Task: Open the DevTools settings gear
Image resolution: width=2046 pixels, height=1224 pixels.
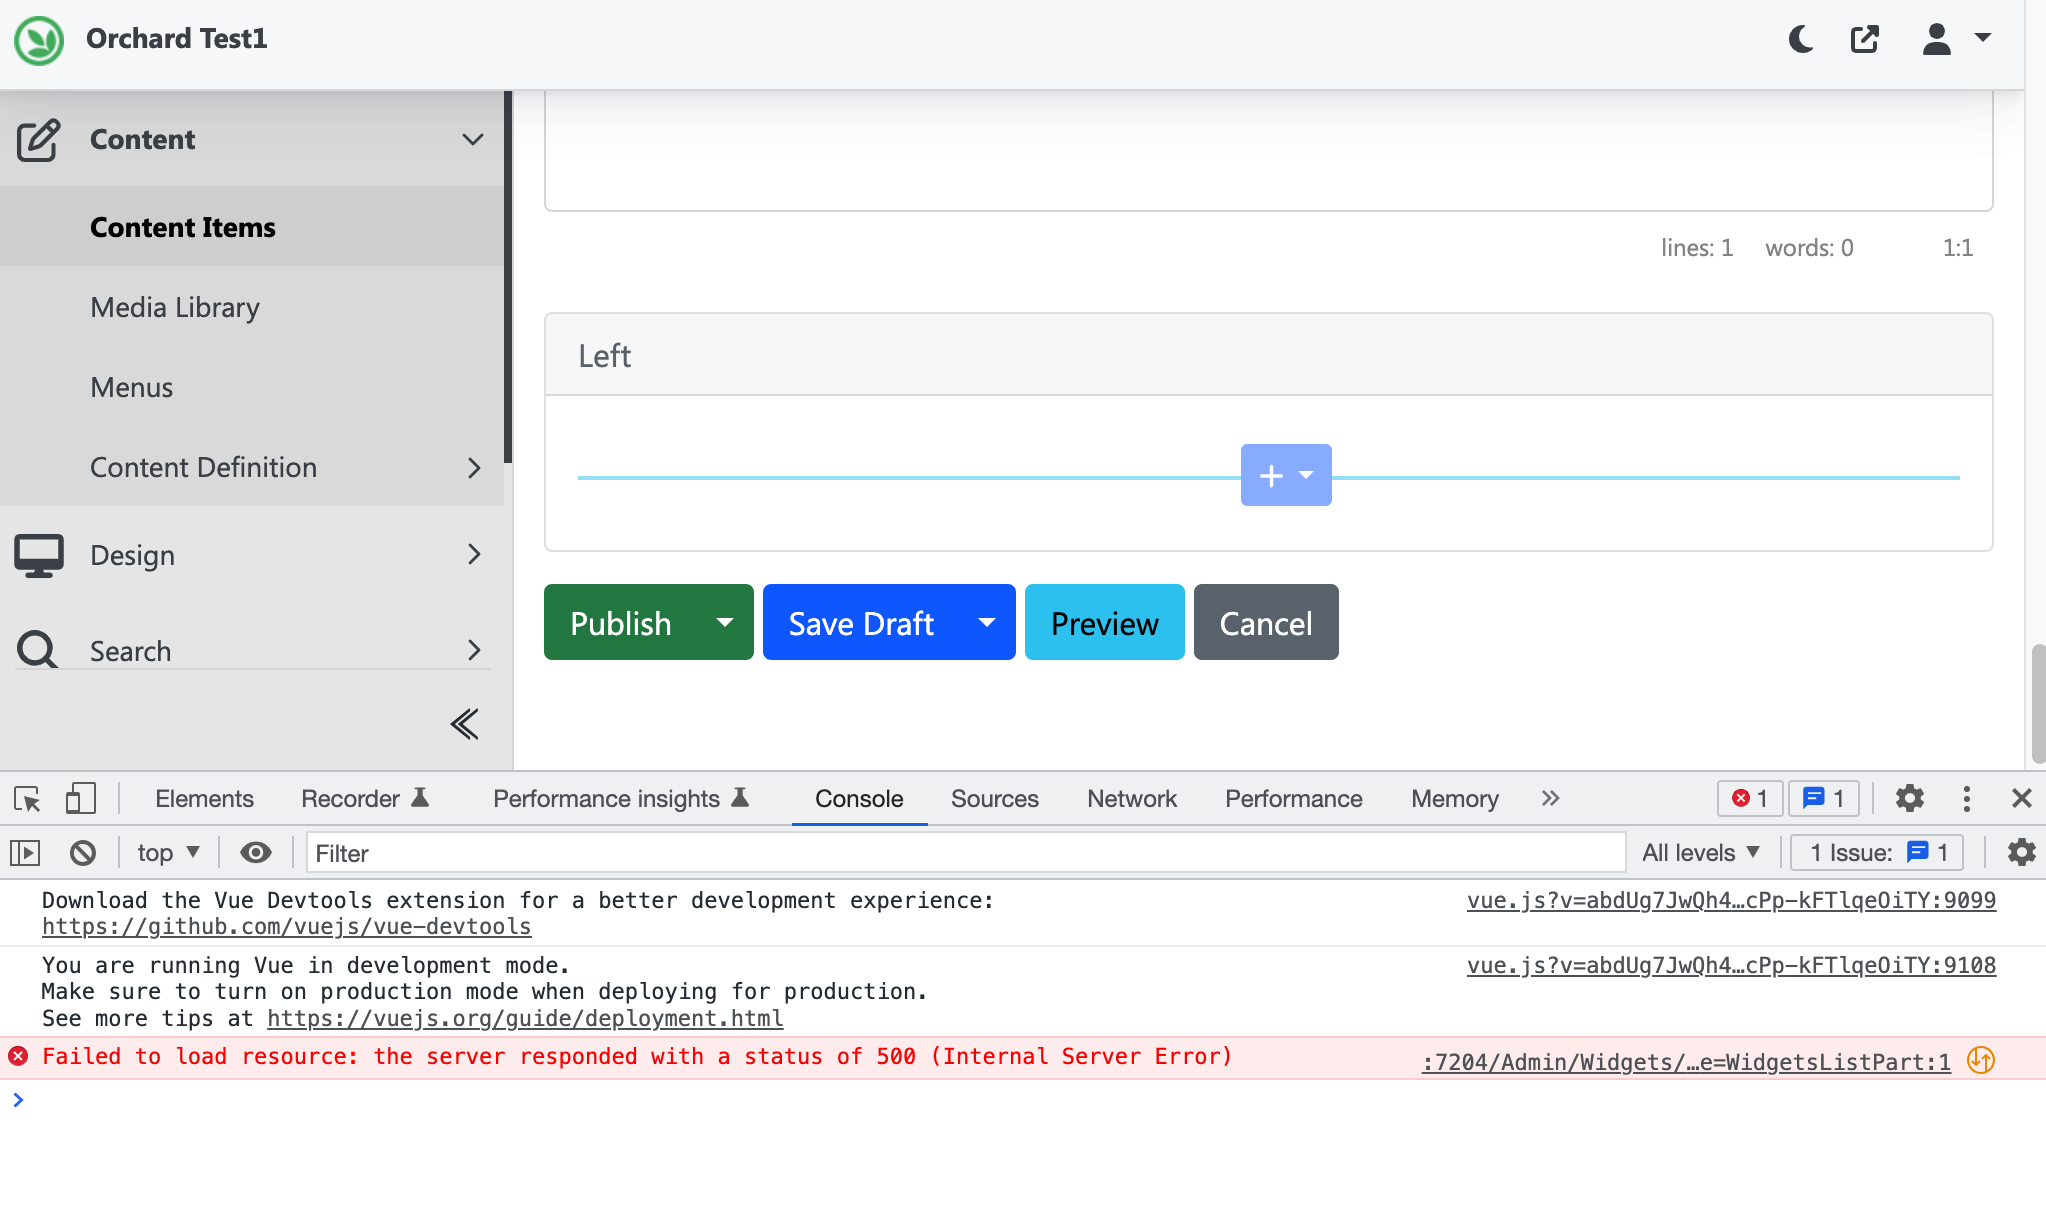Action: point(1910,798)
